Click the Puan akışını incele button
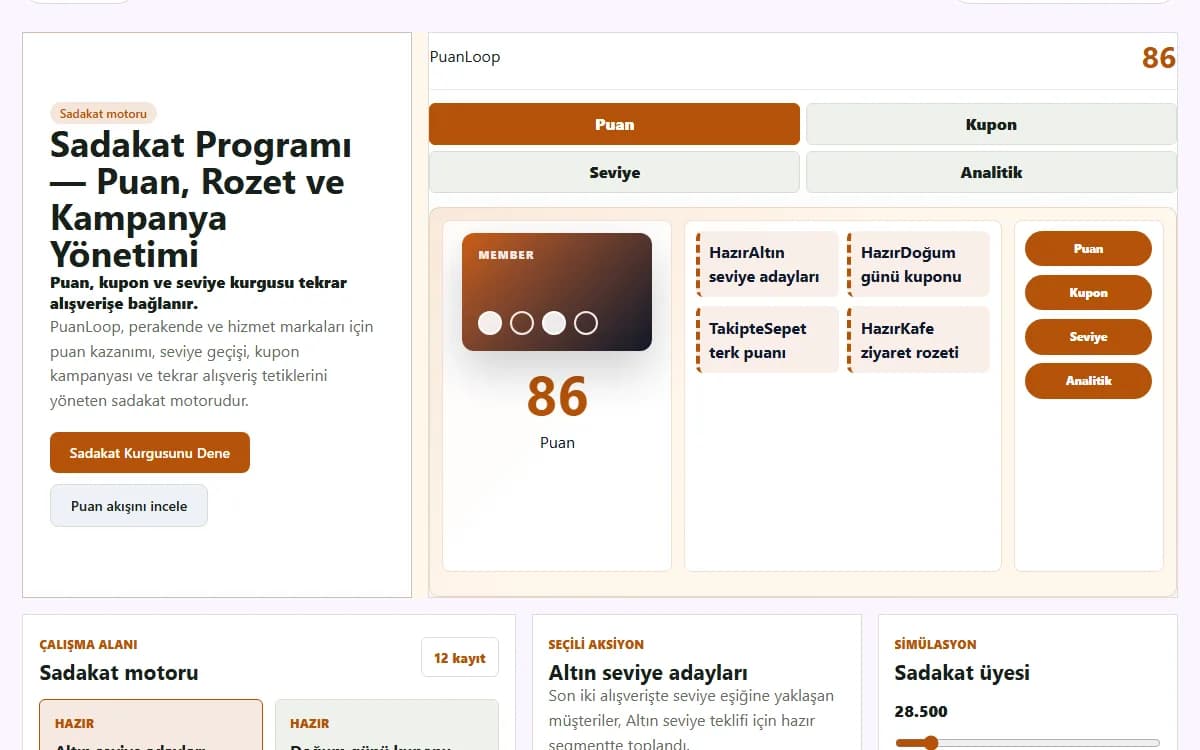 pyautogui.click(x=129, y=506)
